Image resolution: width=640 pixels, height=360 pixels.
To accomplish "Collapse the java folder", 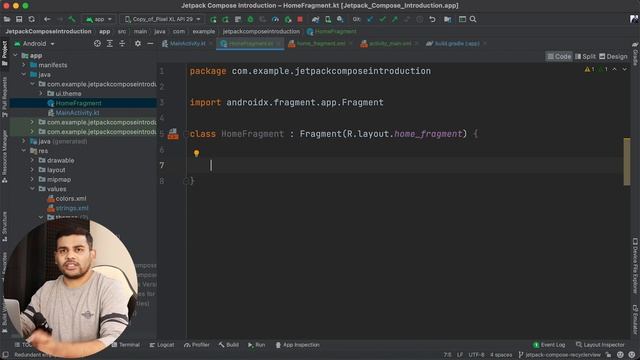I will pyautogui.click(x=24, y=74).
